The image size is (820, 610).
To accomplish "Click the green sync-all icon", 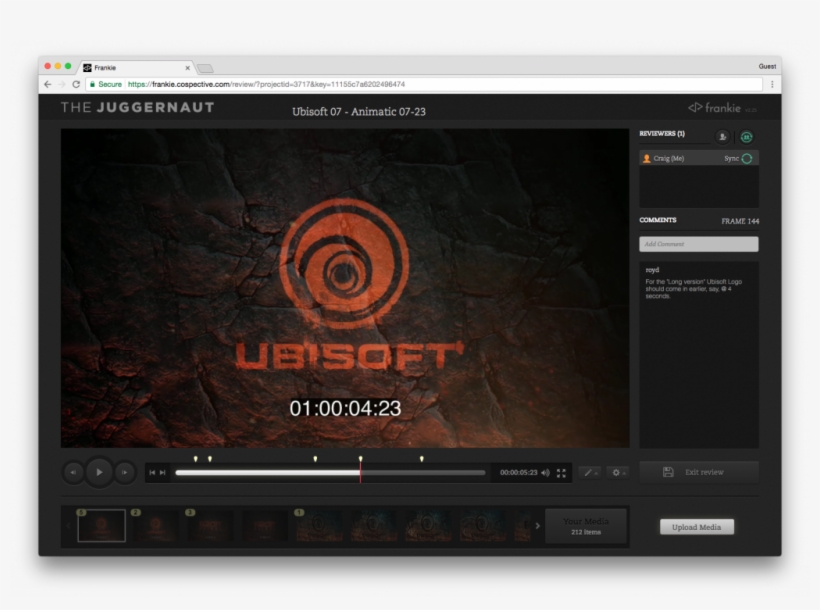I will click(x=746, y=136).
